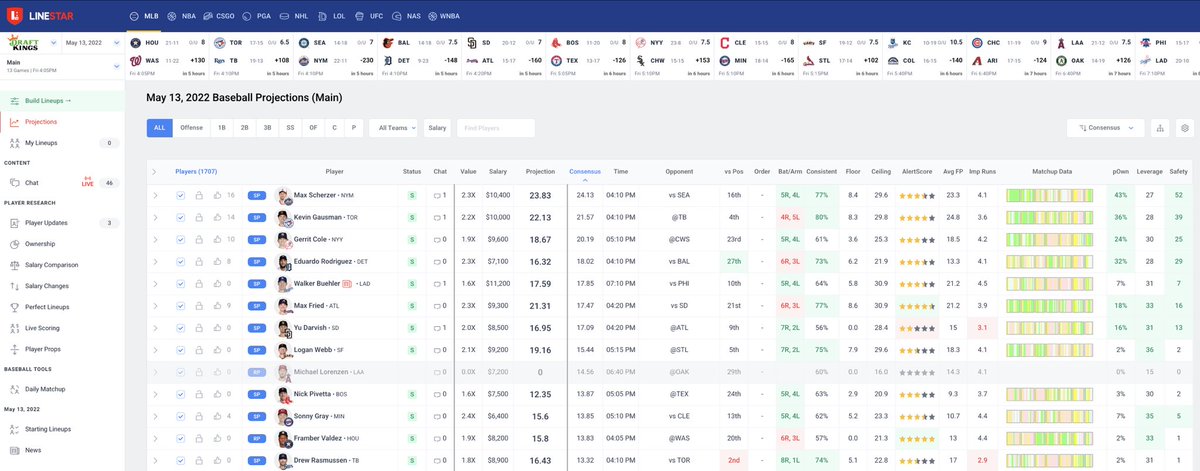Viewport: 1200px width, 471px height.
Task: Open the Main slate dropdown
Action: point(62,65)
